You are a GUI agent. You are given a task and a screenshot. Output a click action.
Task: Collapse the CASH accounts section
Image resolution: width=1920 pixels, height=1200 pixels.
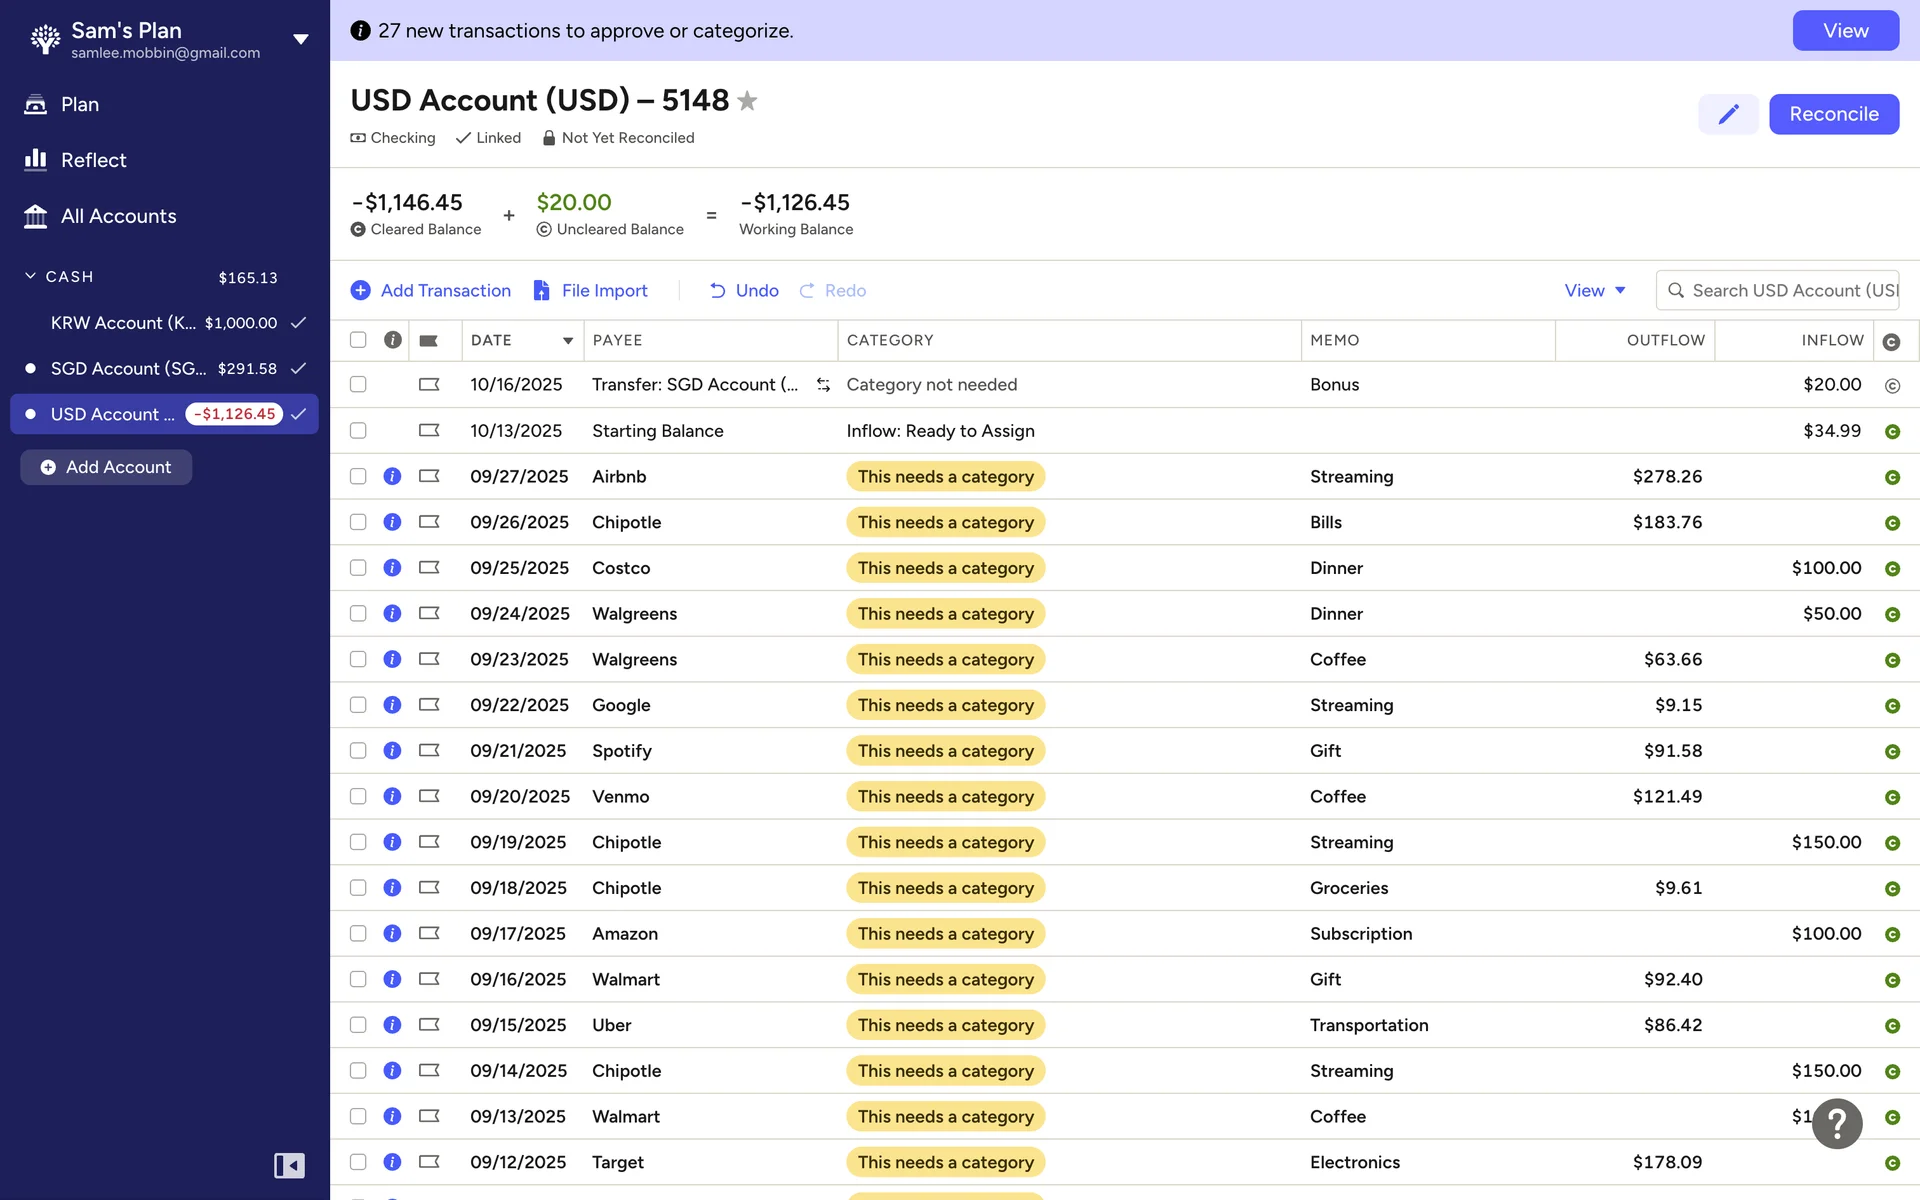pos(31,276)
